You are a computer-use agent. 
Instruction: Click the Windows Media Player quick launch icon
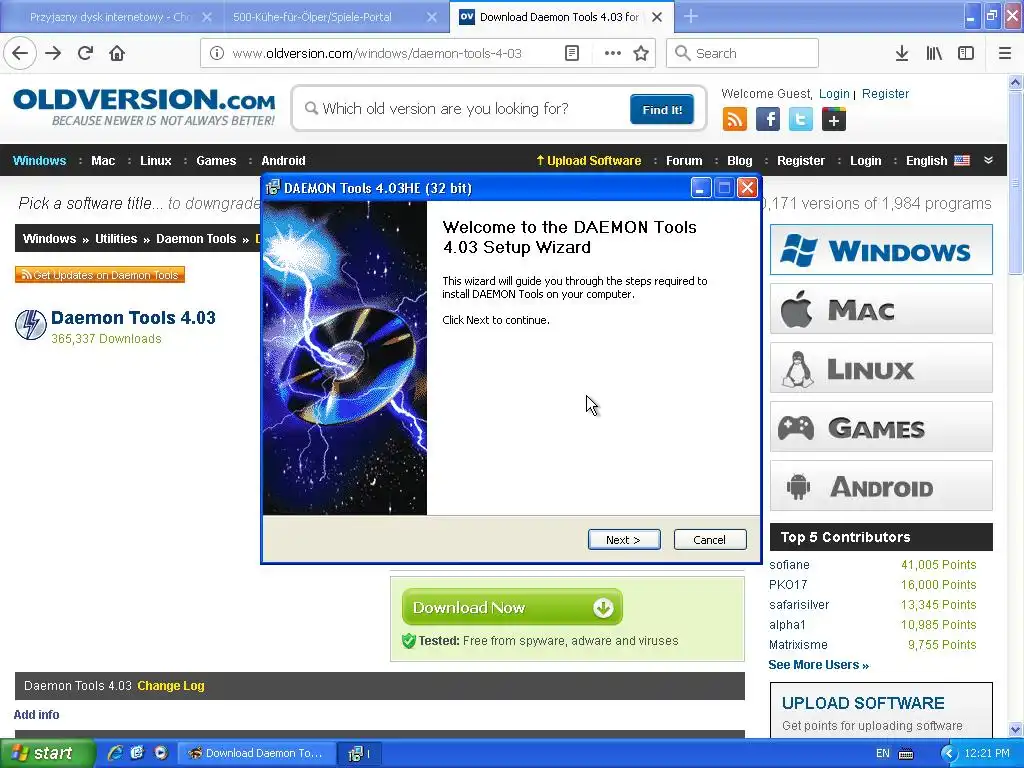click(x=161, y=753)
